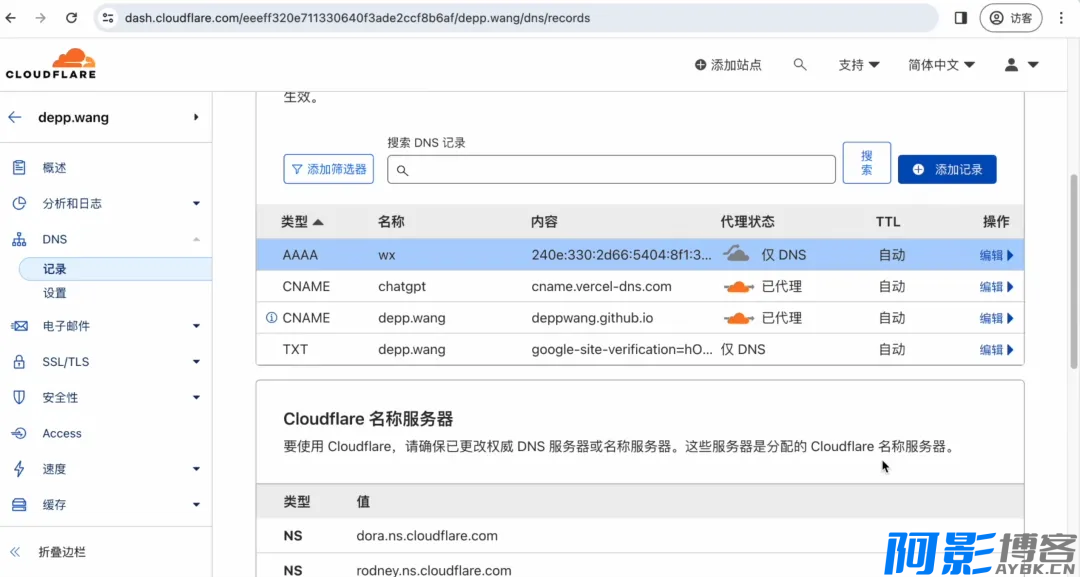Open the search magnifier in header
Screen dimensions: 1080x577
pyautogui.click(x=800, y=65)
